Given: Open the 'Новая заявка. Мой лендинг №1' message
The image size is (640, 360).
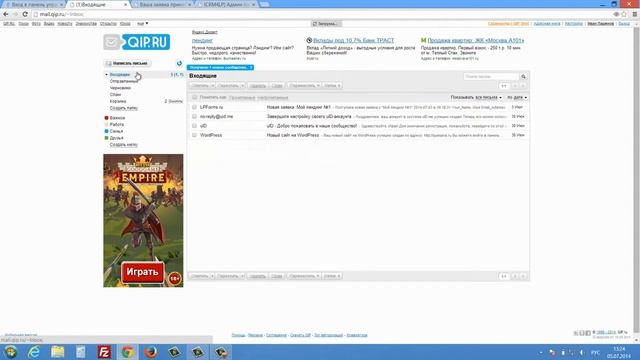Looking at the screenshot, I should [x=298, y=107].
